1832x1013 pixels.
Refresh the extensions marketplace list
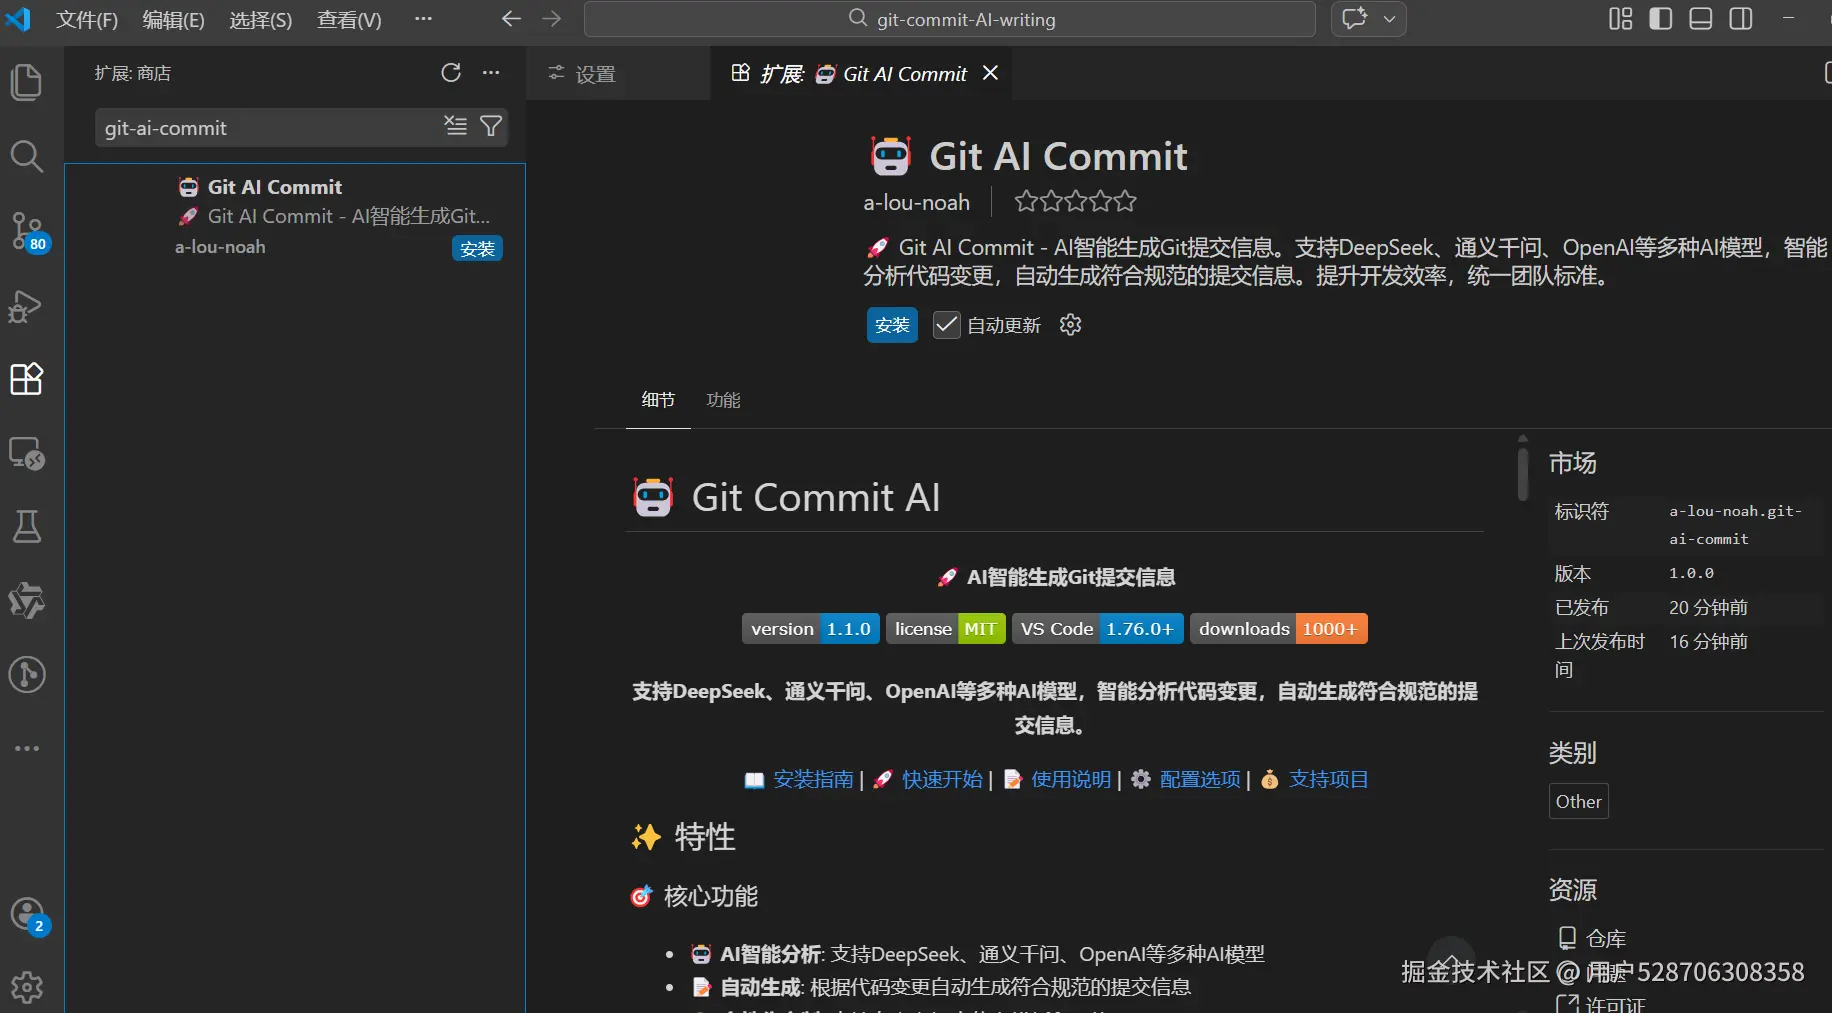tap(451, 73)
